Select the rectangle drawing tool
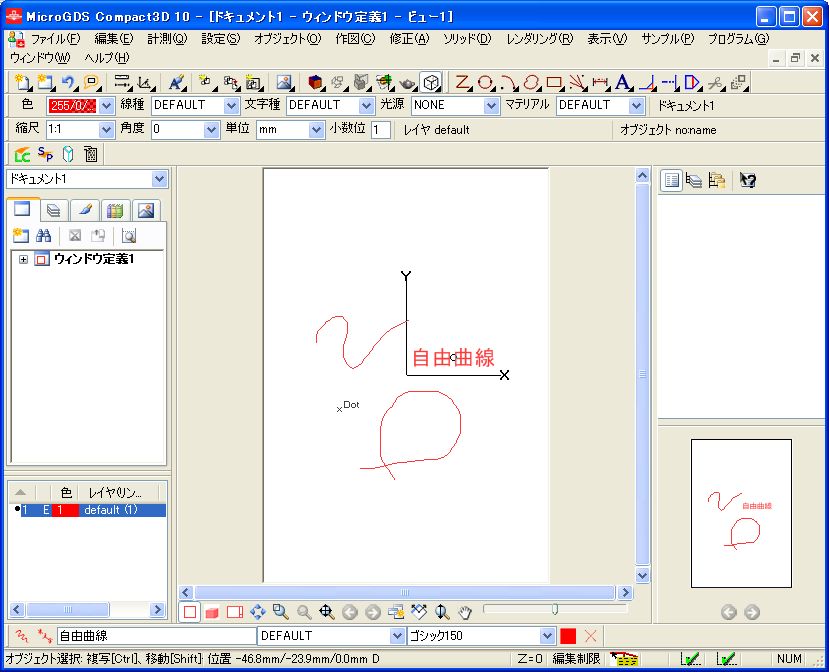The image size is (829, 672). [x=554, y=82]
